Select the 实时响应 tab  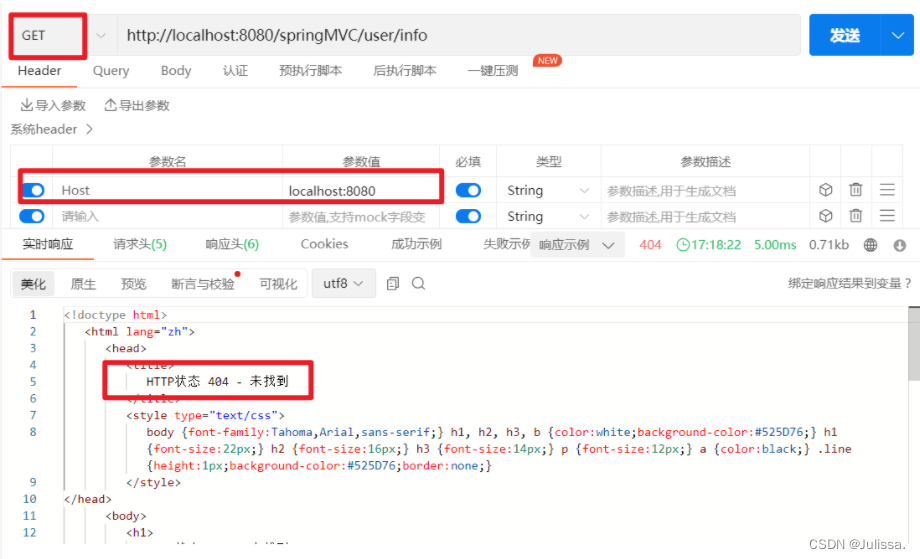[x=48, y=244]
